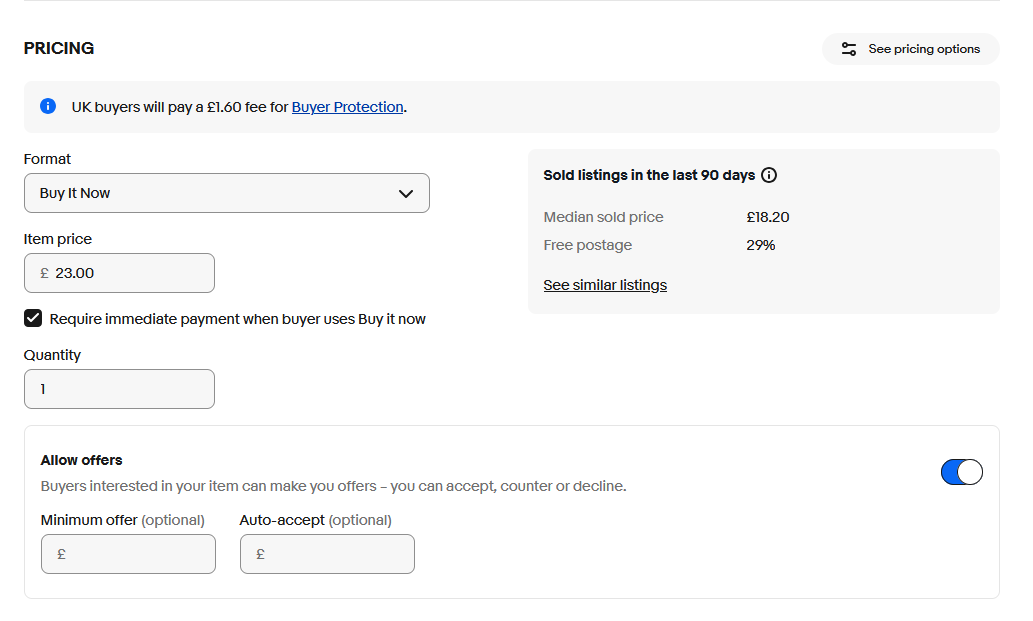Screen dimensions: 1033x621
Task: Tick the Require immediate payment checkbox
Action: [x=33, y=319]
